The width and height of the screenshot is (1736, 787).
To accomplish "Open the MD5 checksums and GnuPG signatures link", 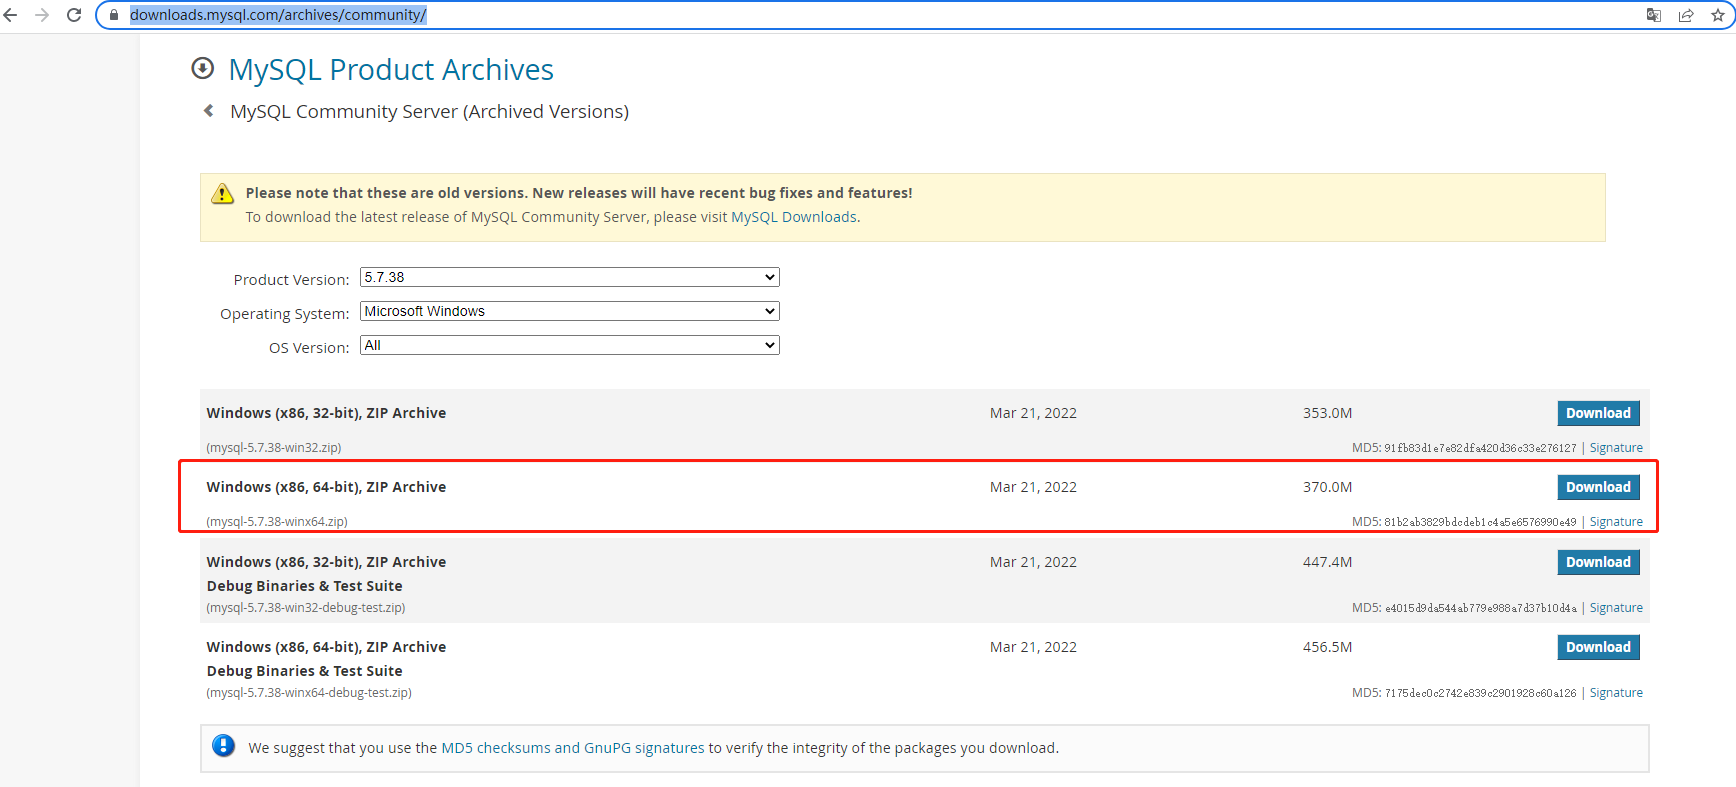I will 573,748.
